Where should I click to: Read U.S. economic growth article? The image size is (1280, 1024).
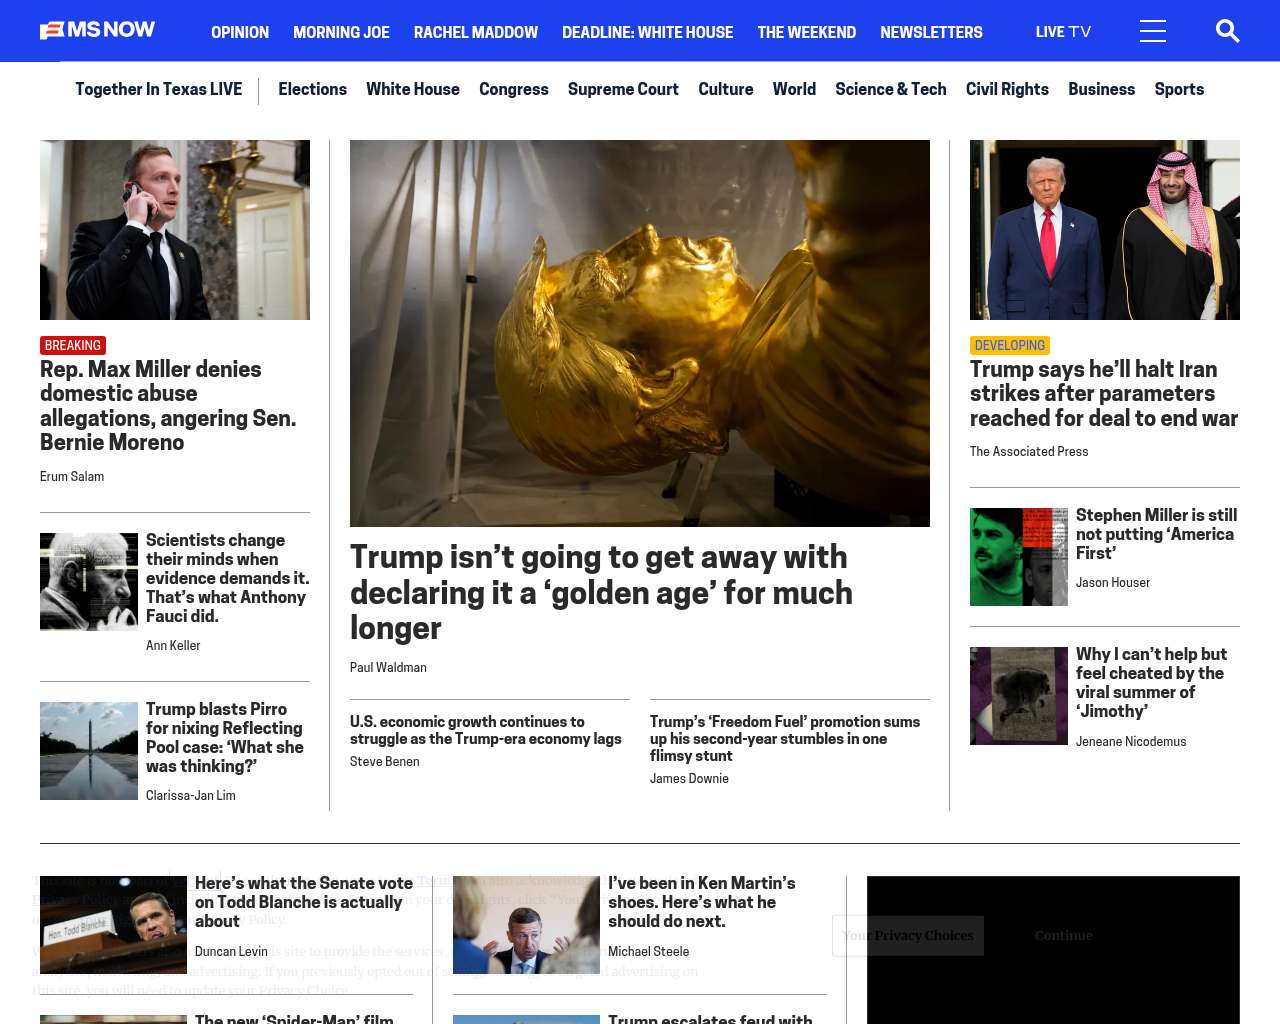pyautogui.click(x=486, y=730)
